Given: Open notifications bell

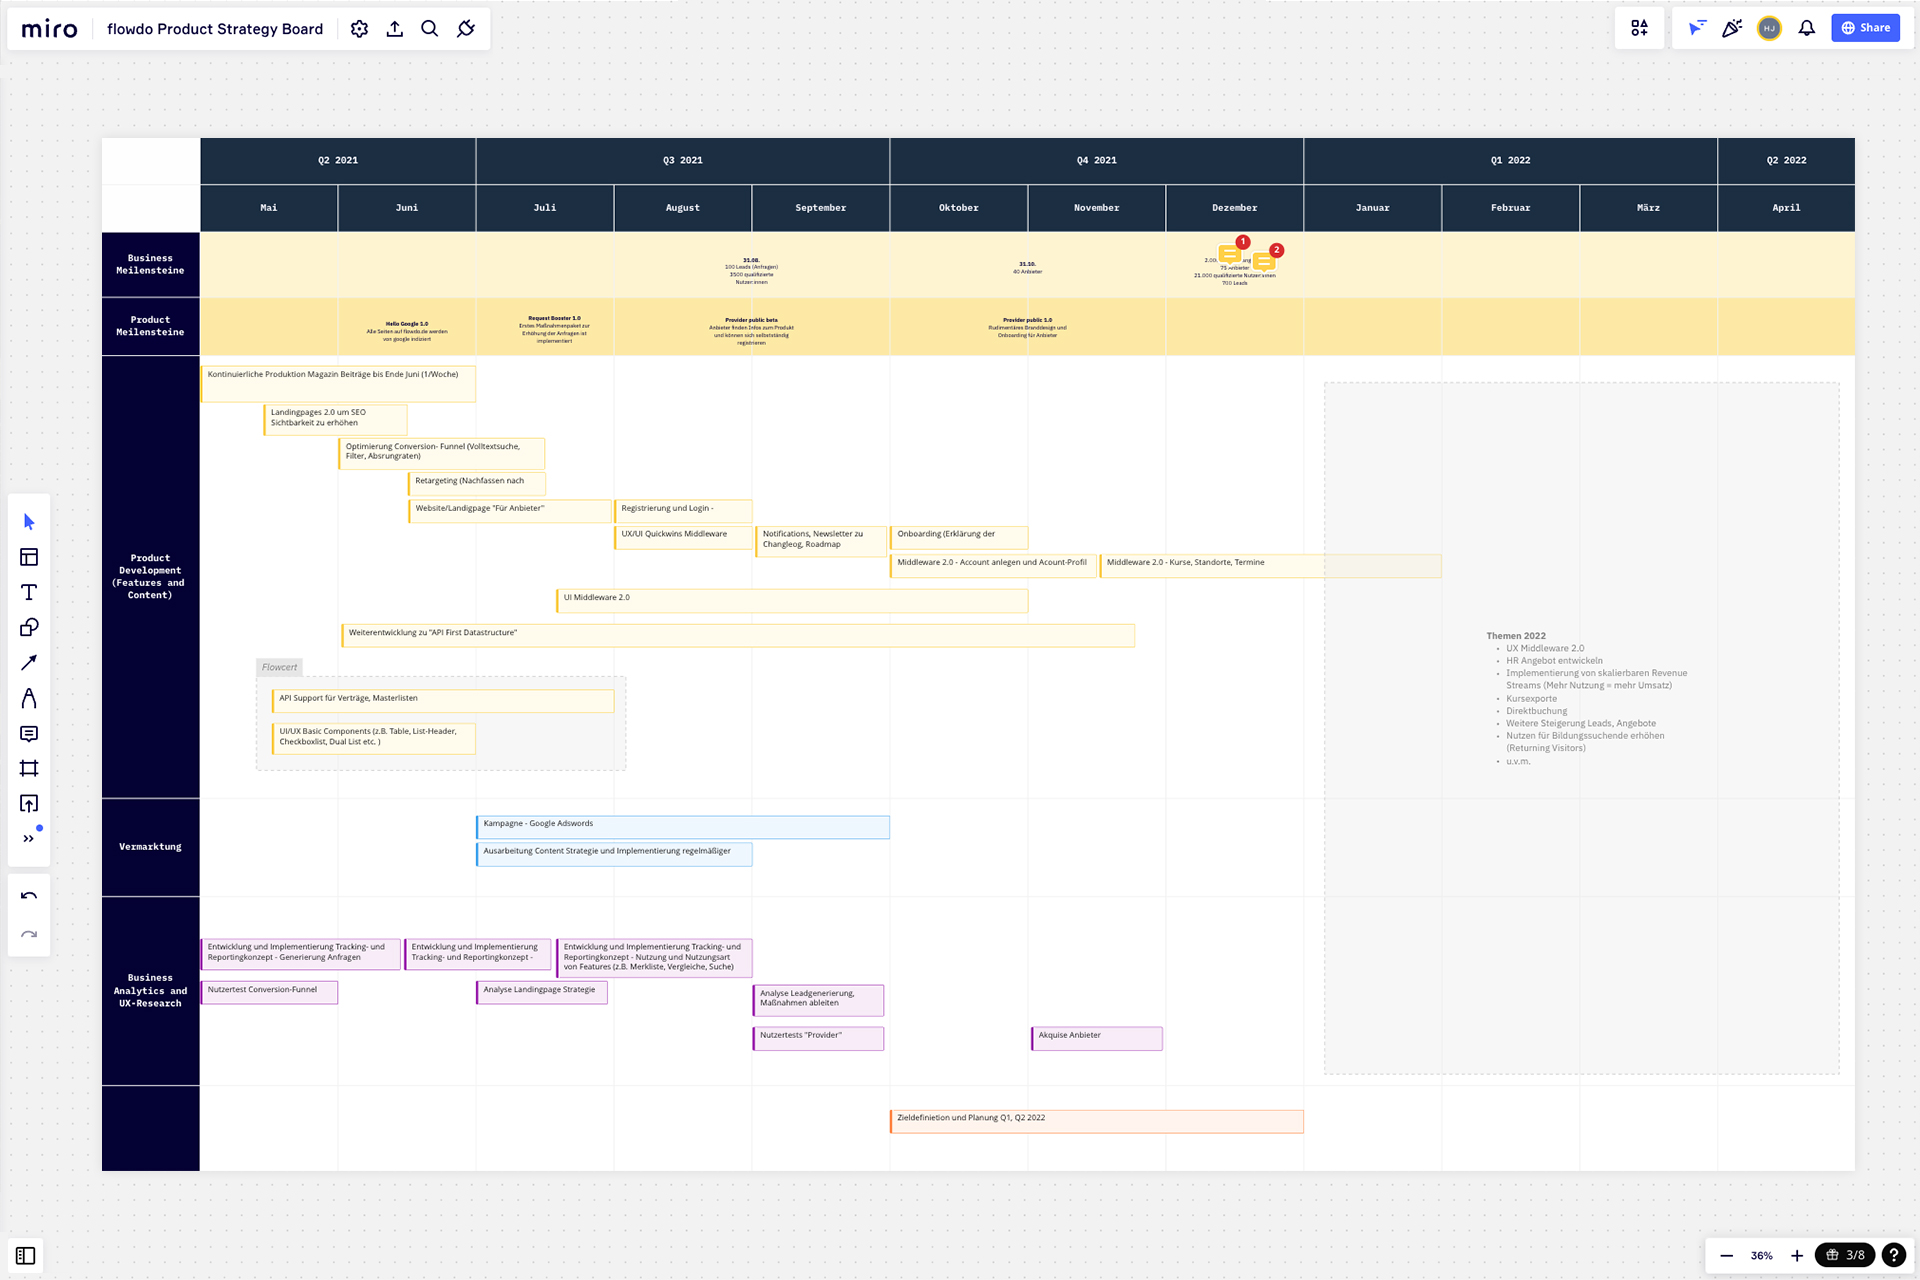Looking at the screenshot, I should 1806,28.
